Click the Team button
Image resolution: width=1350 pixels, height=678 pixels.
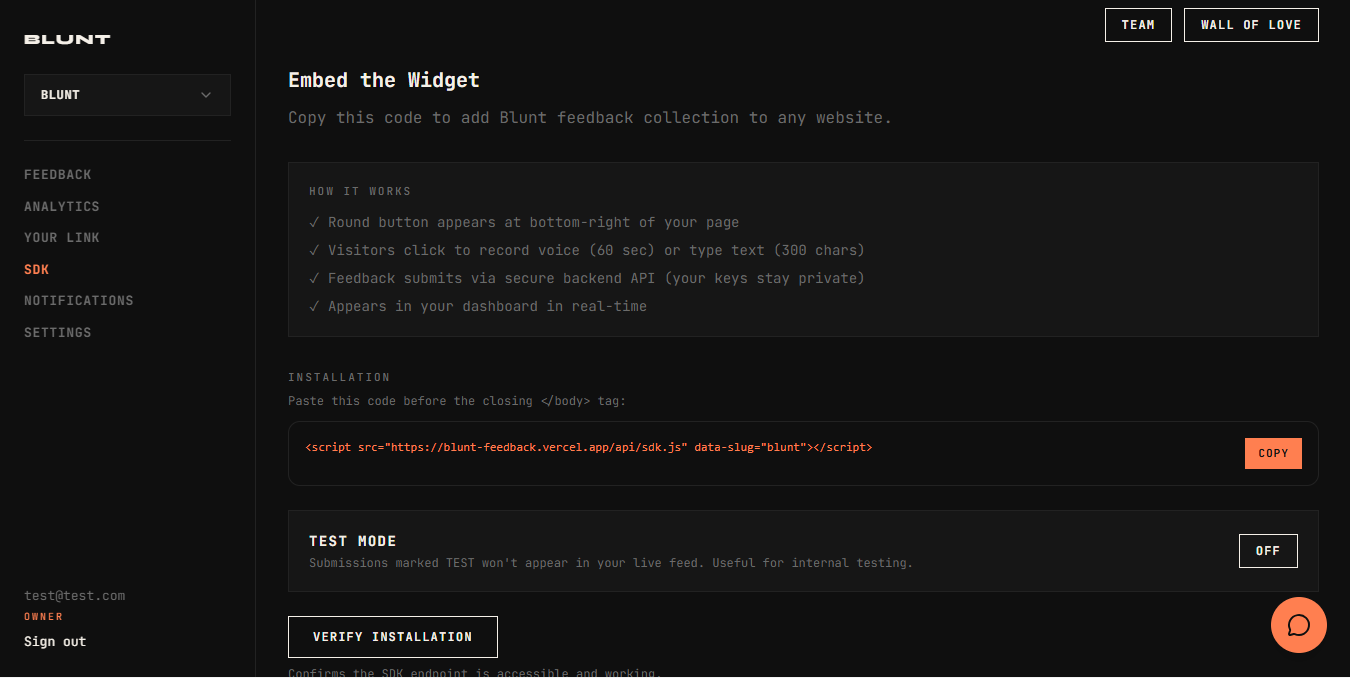coord(1138,25)
